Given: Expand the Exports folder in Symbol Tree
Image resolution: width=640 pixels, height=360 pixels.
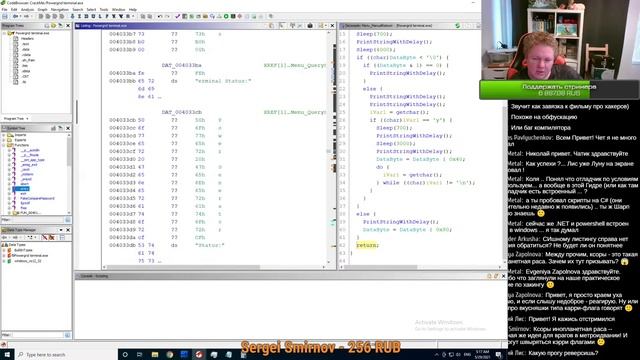Looking at the screenshot, I should coord(4,140).
